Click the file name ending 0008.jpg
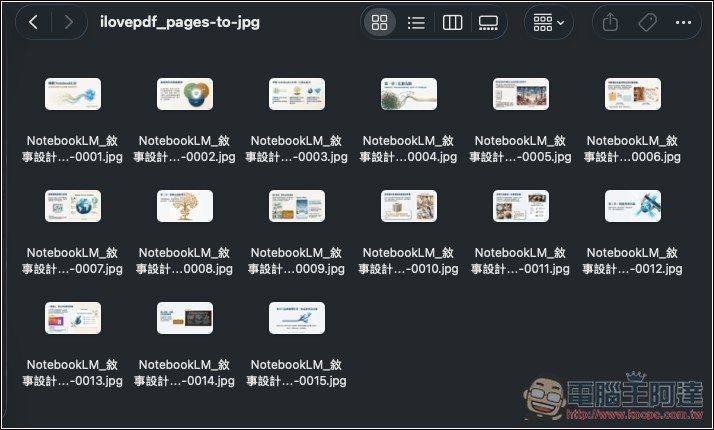Viewport: 714px width, 430px height. (x=184, y=261)
